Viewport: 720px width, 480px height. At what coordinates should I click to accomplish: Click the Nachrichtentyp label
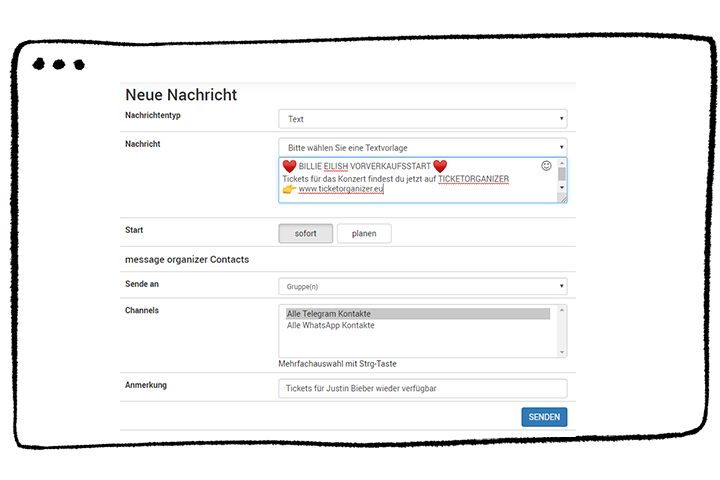click(x=153, y=115)
